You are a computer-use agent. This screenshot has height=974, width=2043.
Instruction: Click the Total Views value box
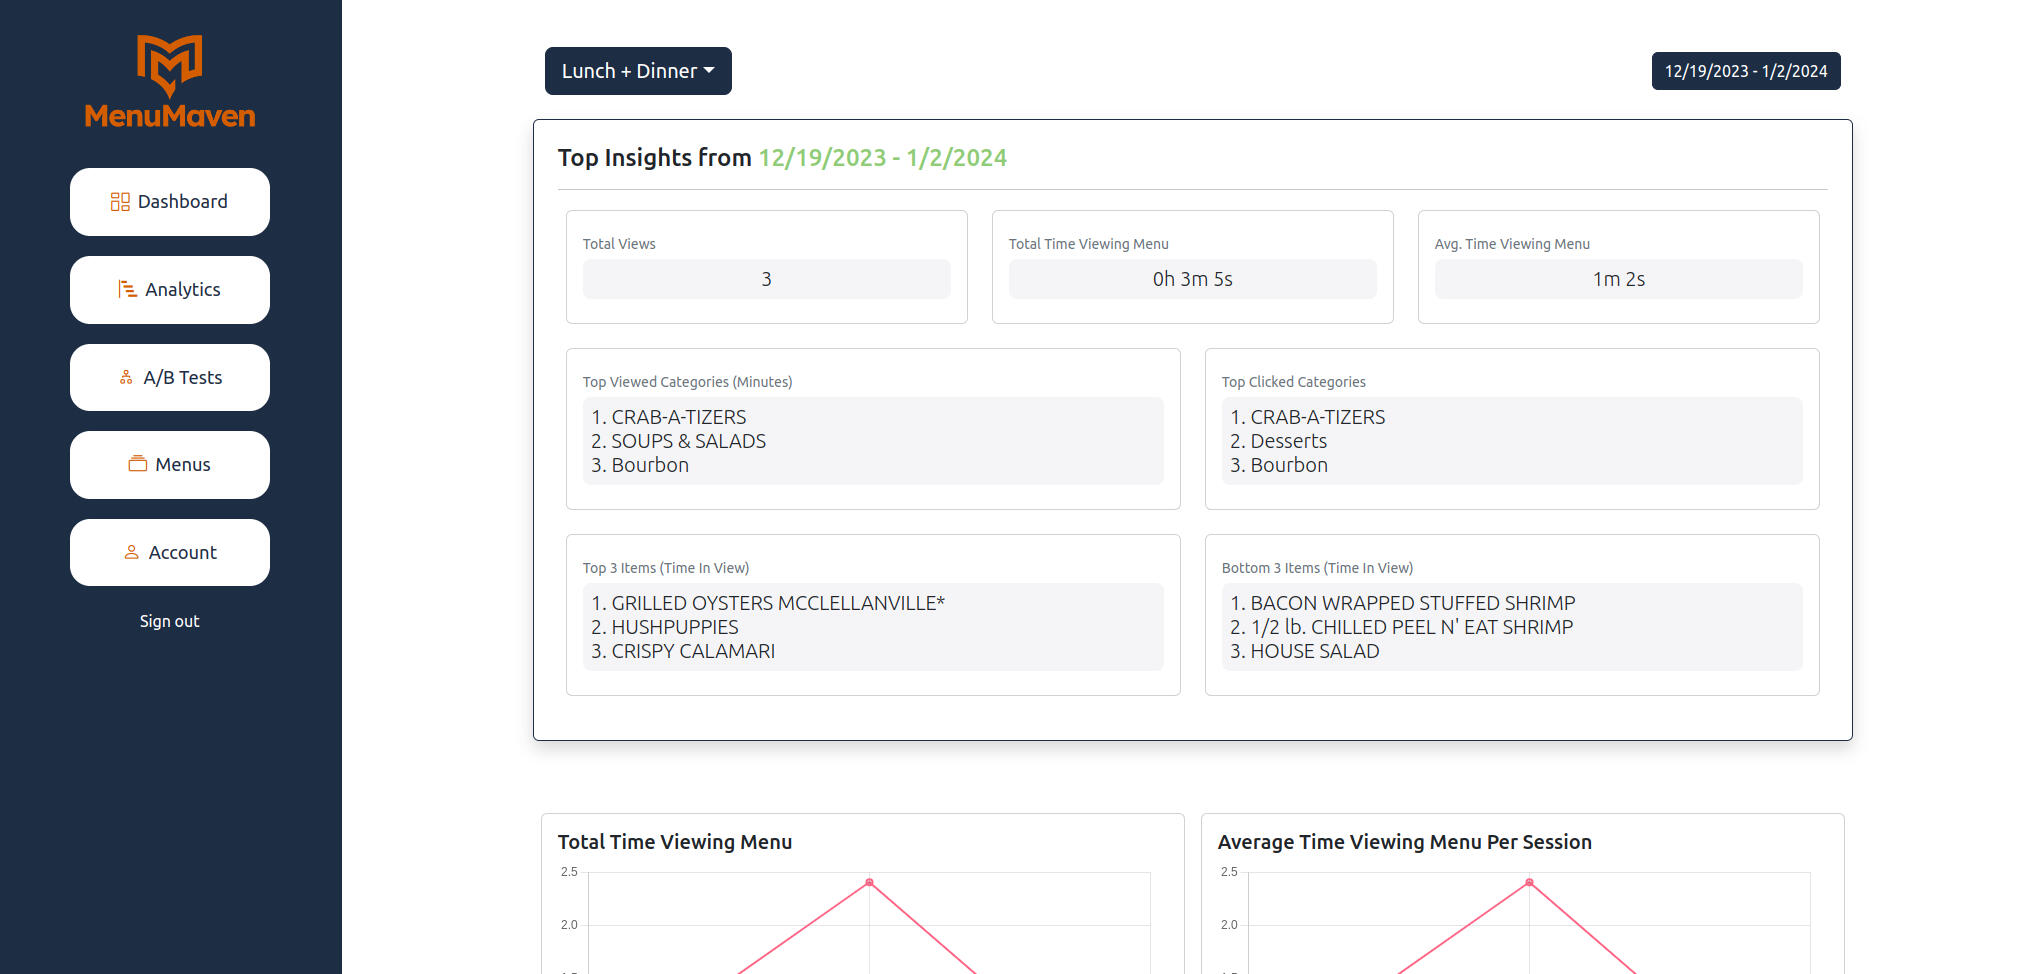pyautogui.click(x=766, y=279)
